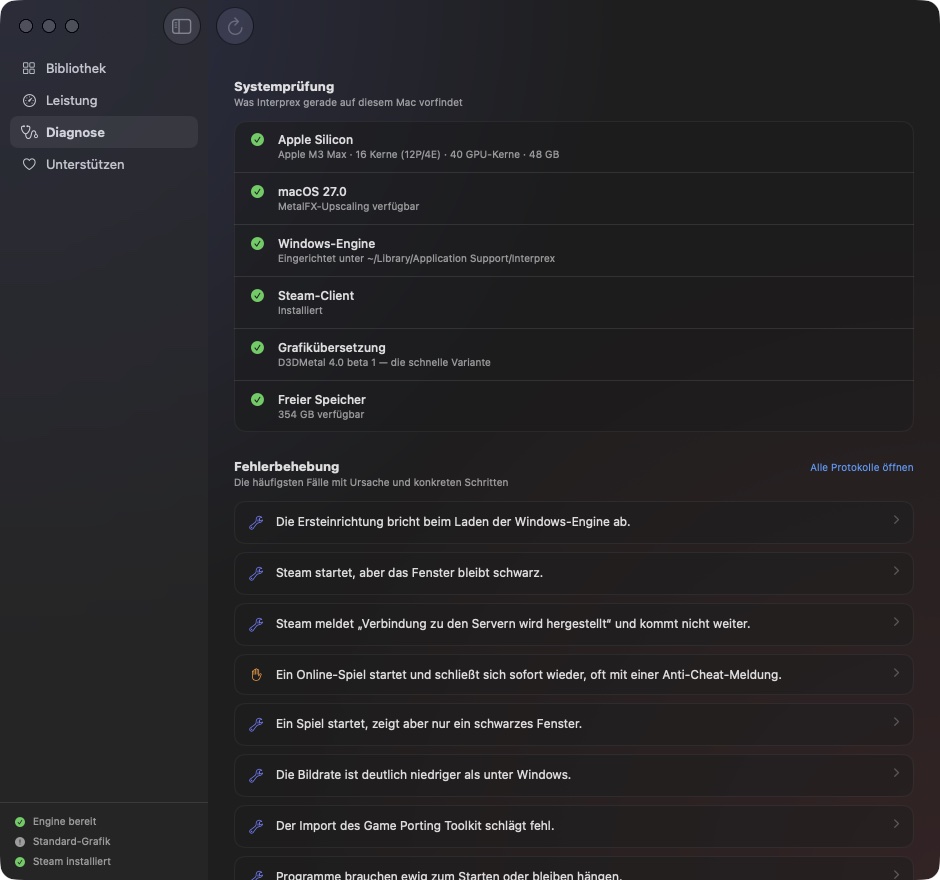Click 'Engine bereit' status label
This screenshot has height=880, width=940.
coord(64,822)
